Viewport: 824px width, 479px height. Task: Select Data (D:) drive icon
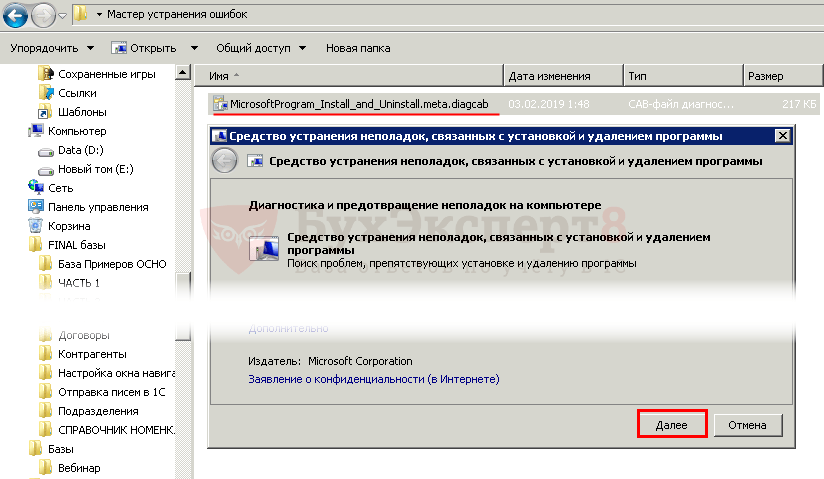(x=46, y=150)
